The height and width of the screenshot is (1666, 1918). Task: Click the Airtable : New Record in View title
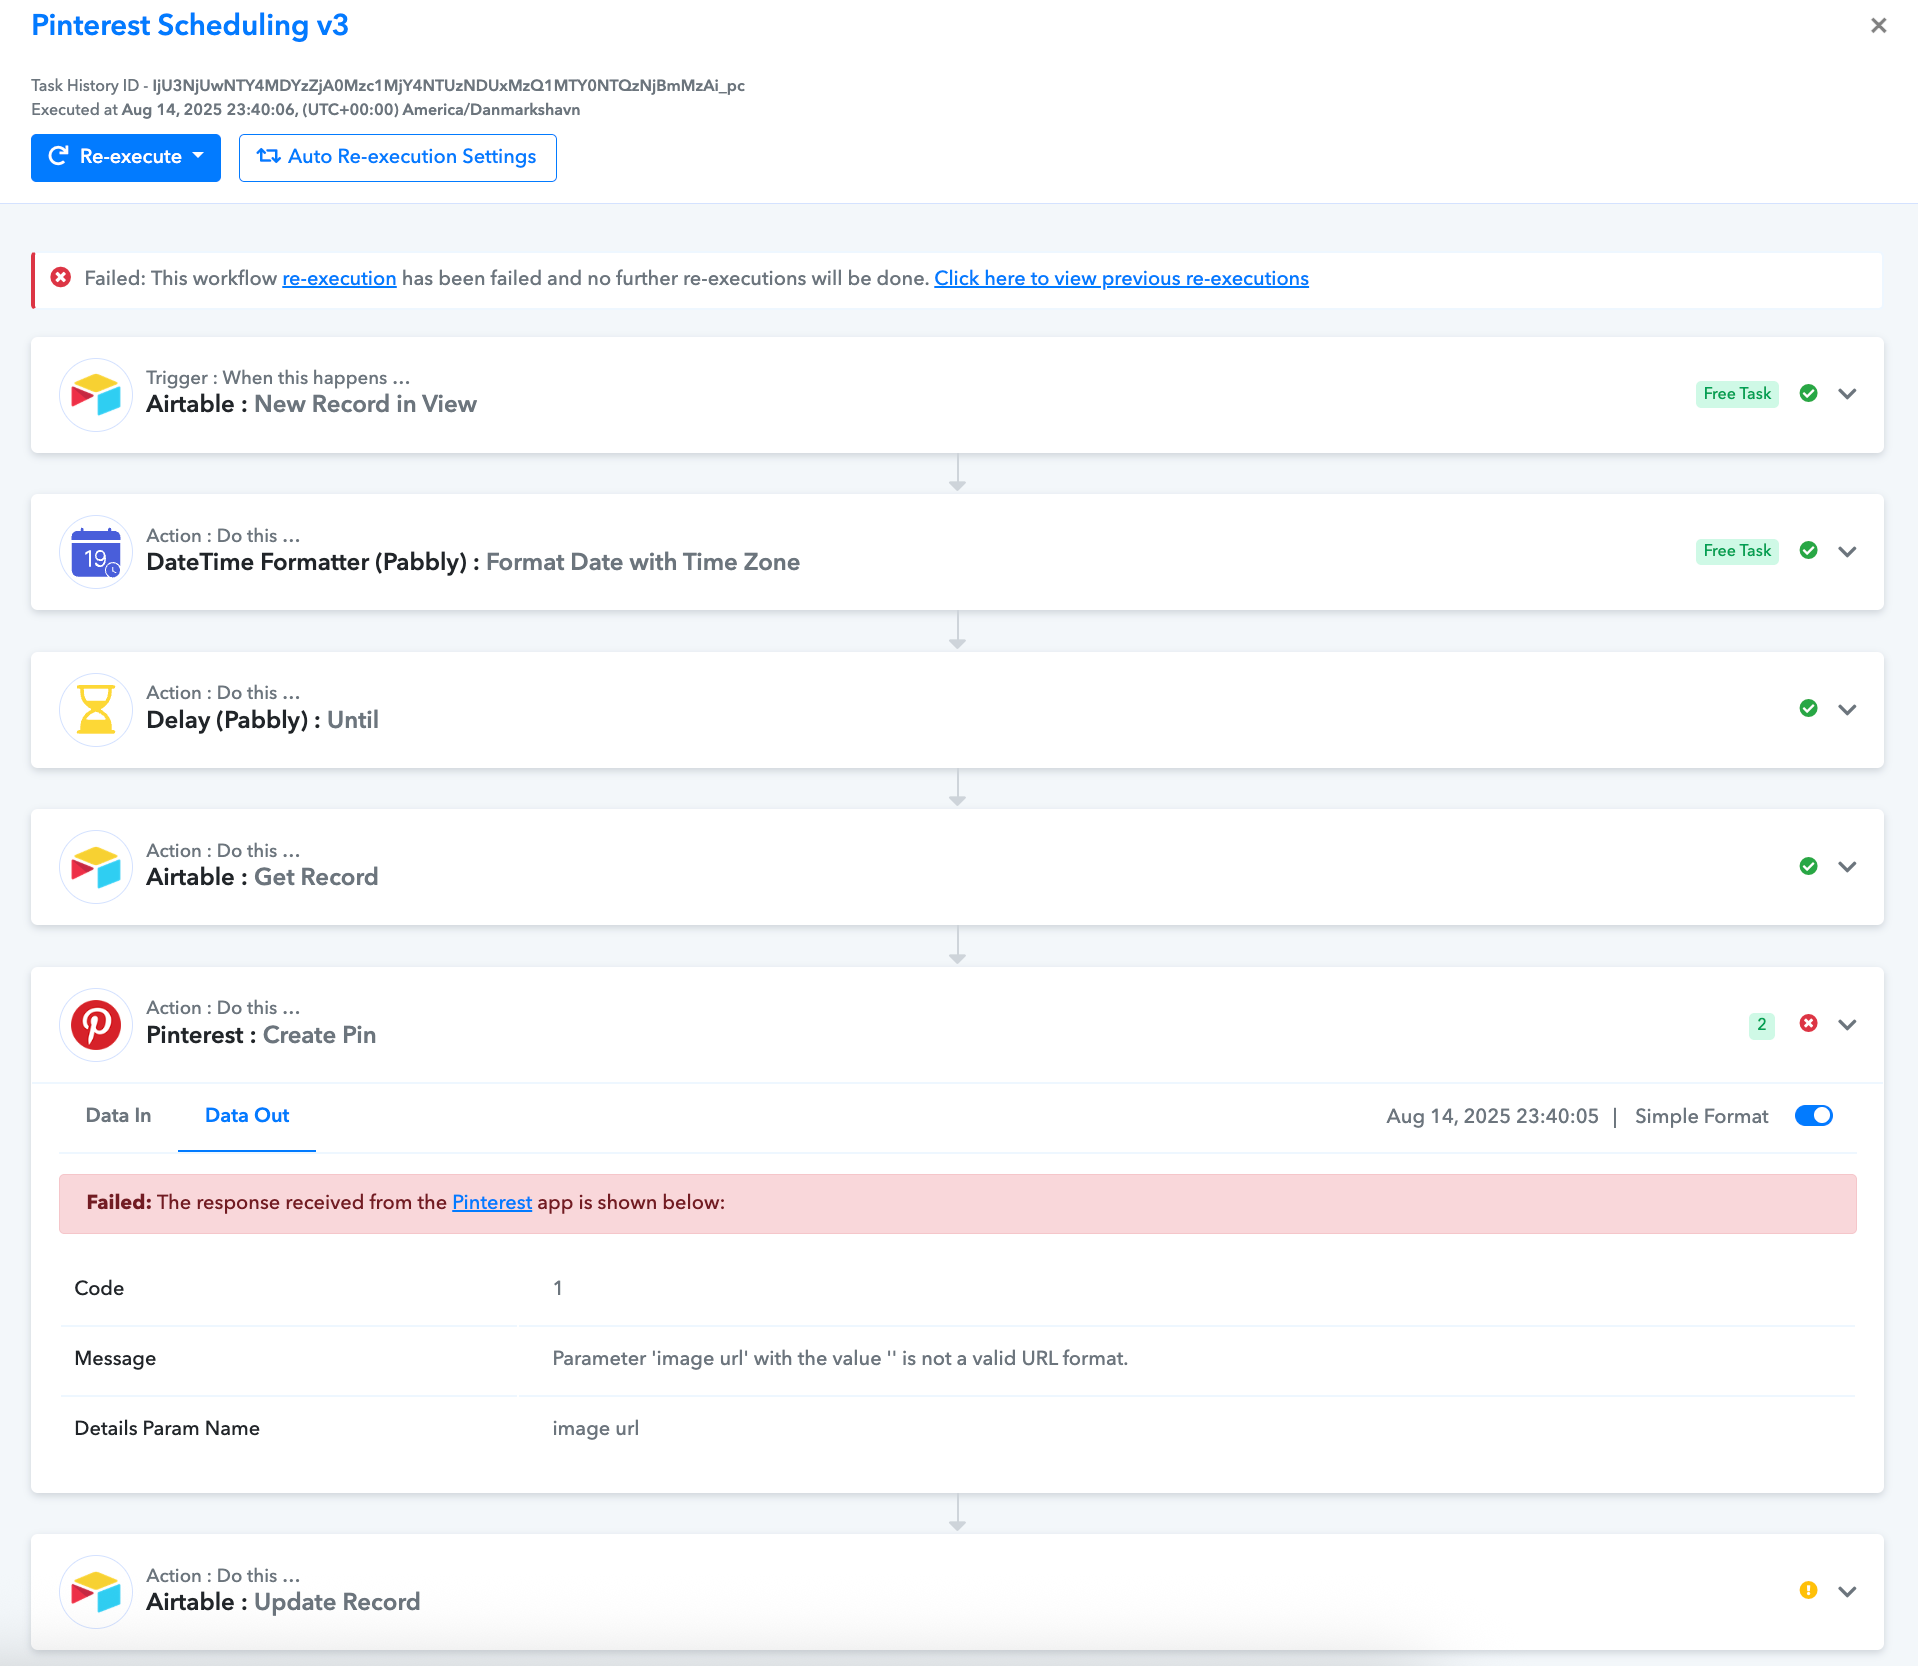click(x=311, y=404)
